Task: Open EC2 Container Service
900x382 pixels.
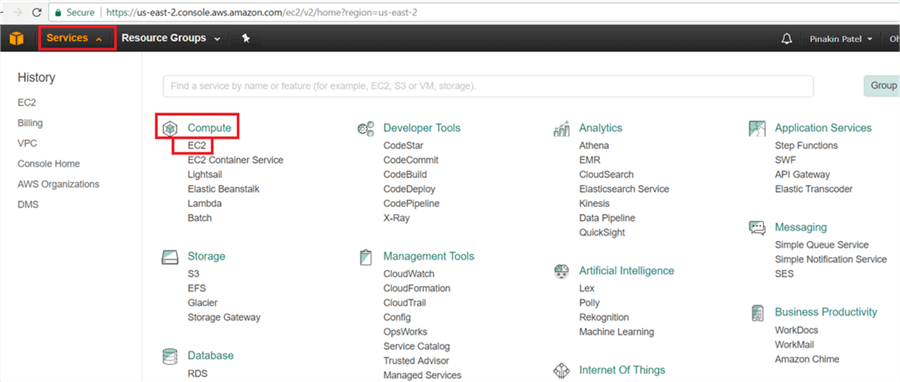Action: 235,160
